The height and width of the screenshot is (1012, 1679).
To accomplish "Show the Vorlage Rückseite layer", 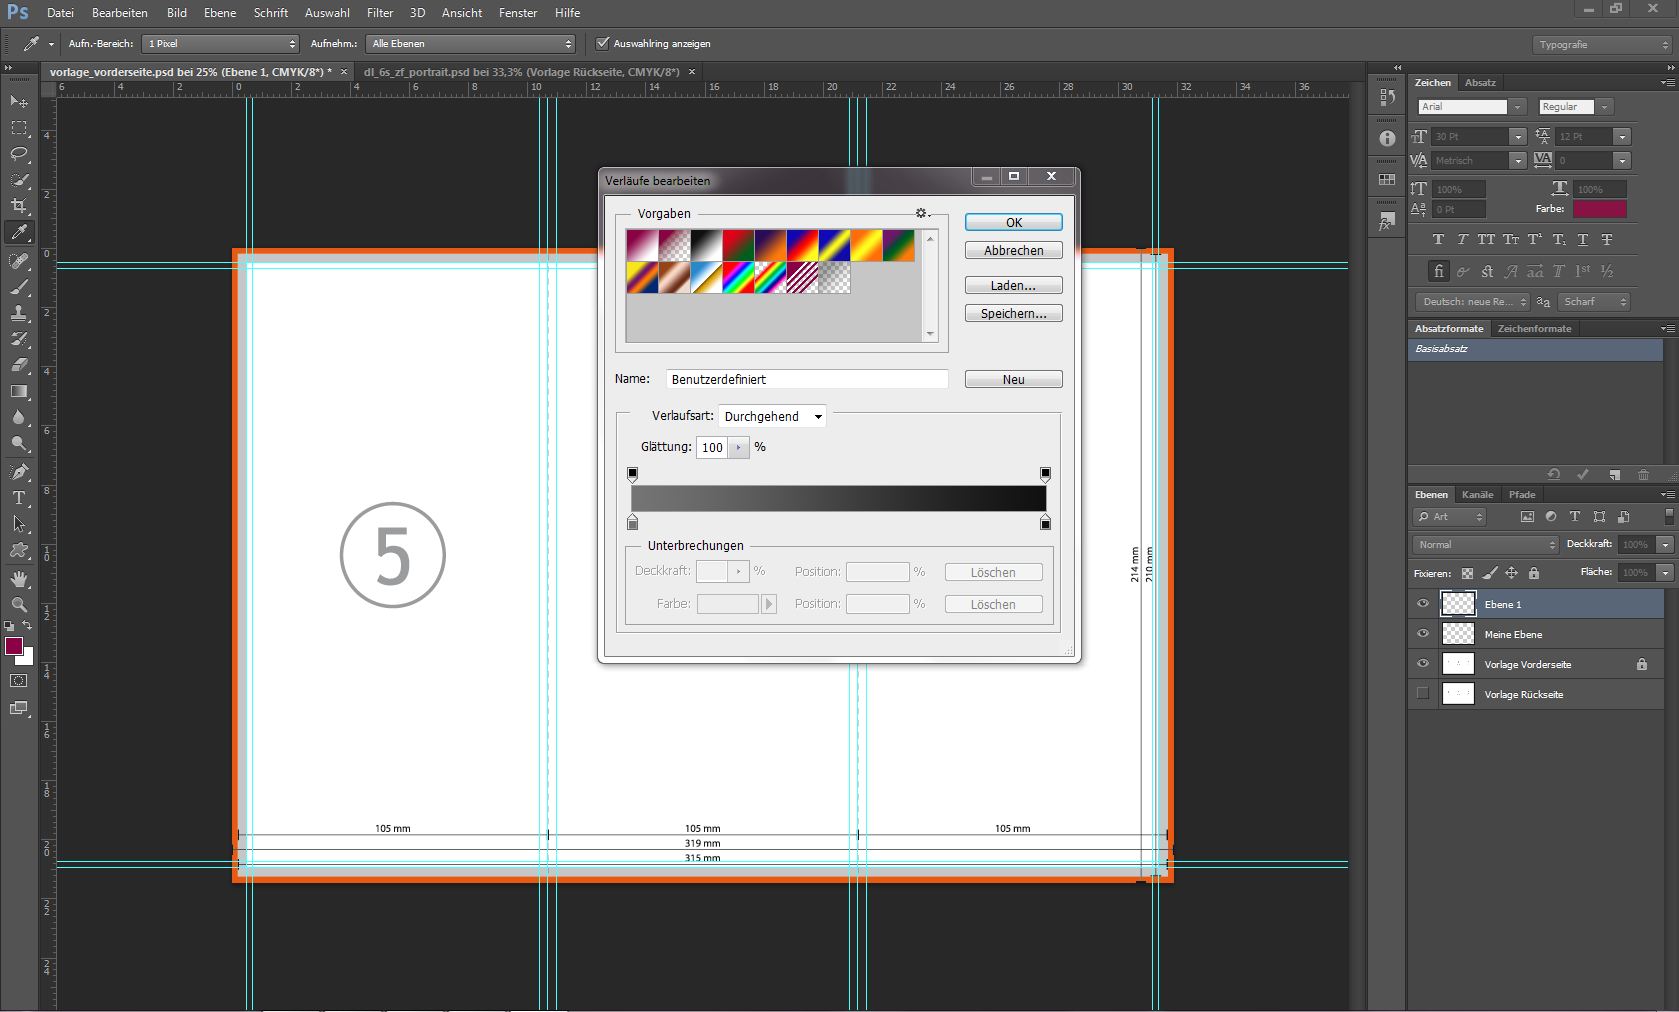I will [x=1423, y=694].
